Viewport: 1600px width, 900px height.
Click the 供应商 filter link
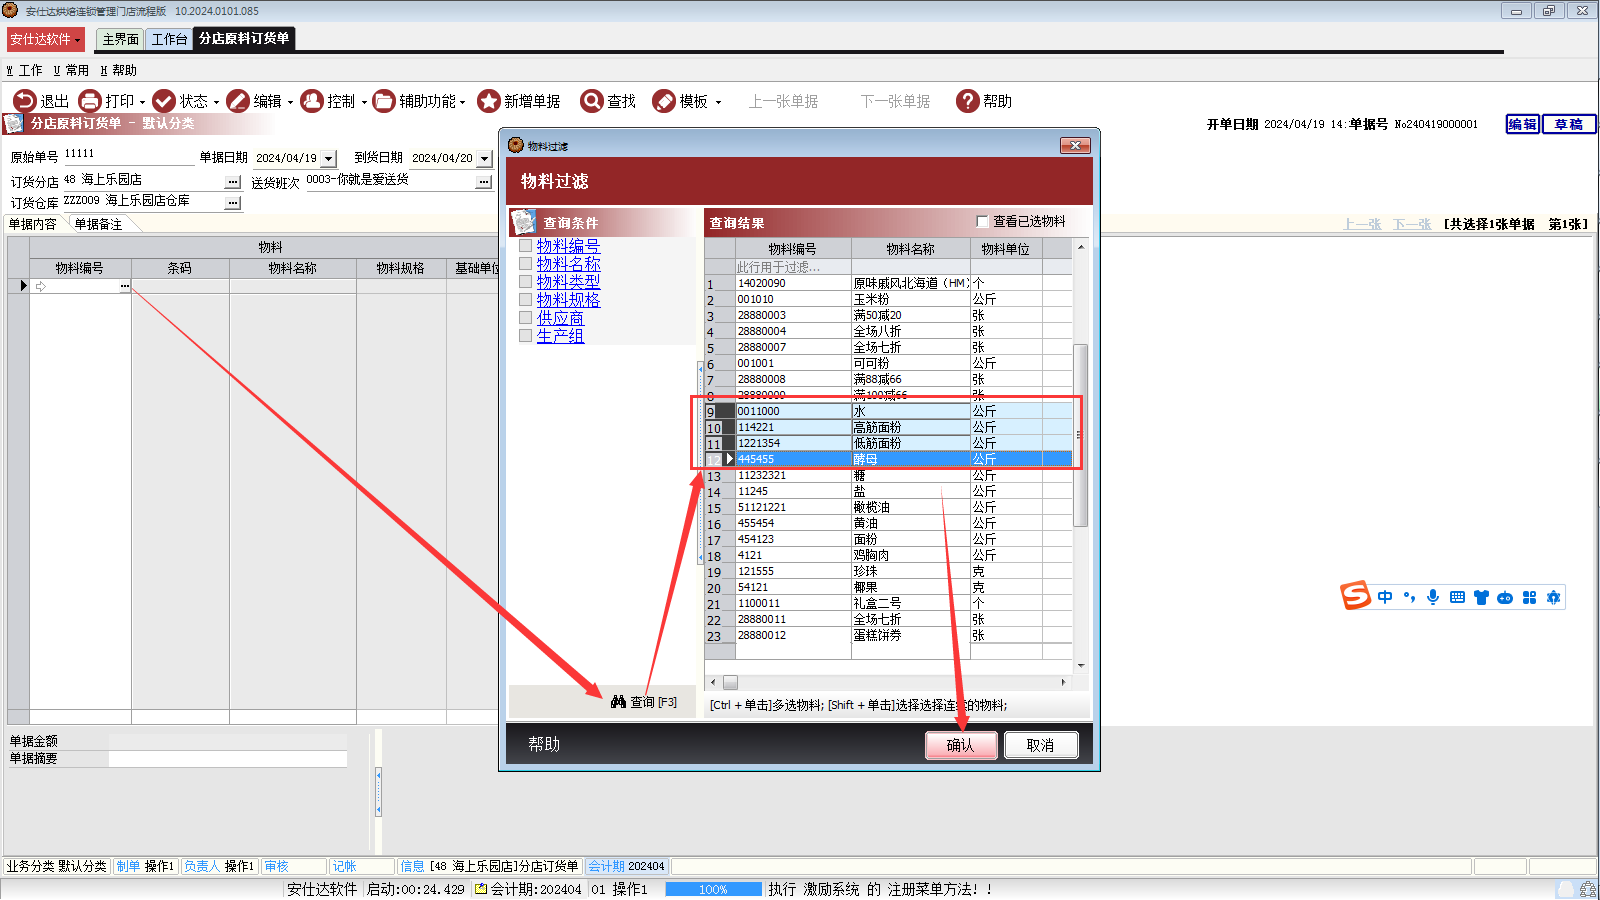click(560, 318)
